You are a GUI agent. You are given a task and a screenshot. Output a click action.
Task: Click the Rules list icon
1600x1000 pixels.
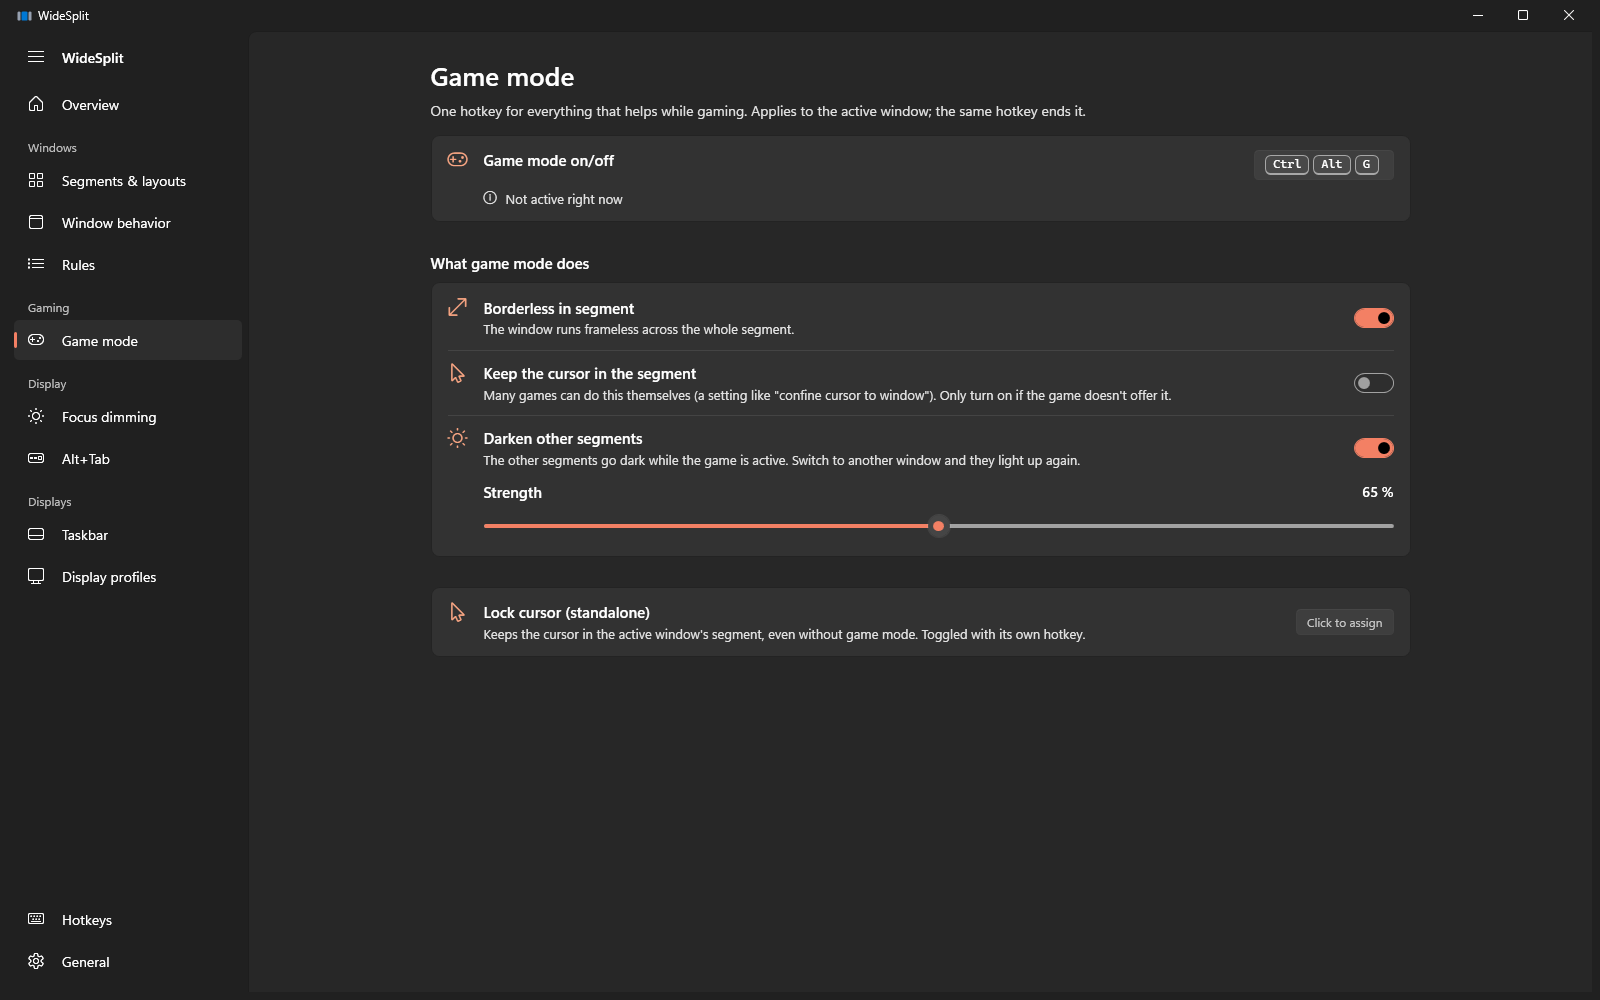(x=36, y=264)
